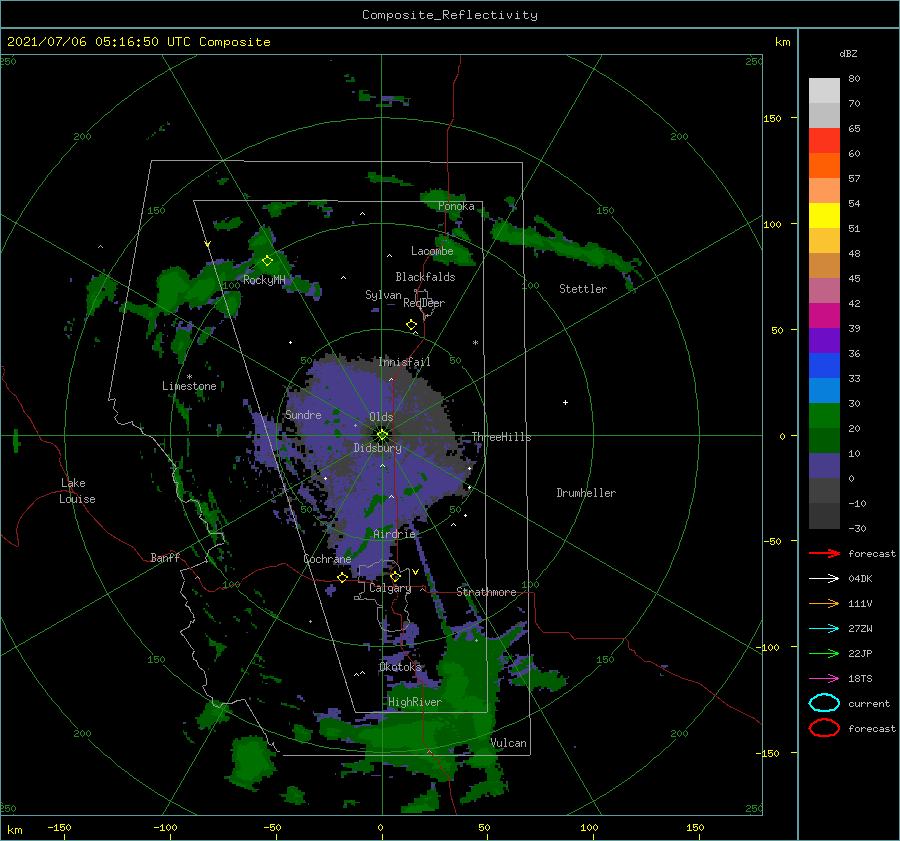Click the yellow radar-center diamond near Olds
The width and height of the screenshot is (900, 841).
pyautogui.click(x=382, y=435)
